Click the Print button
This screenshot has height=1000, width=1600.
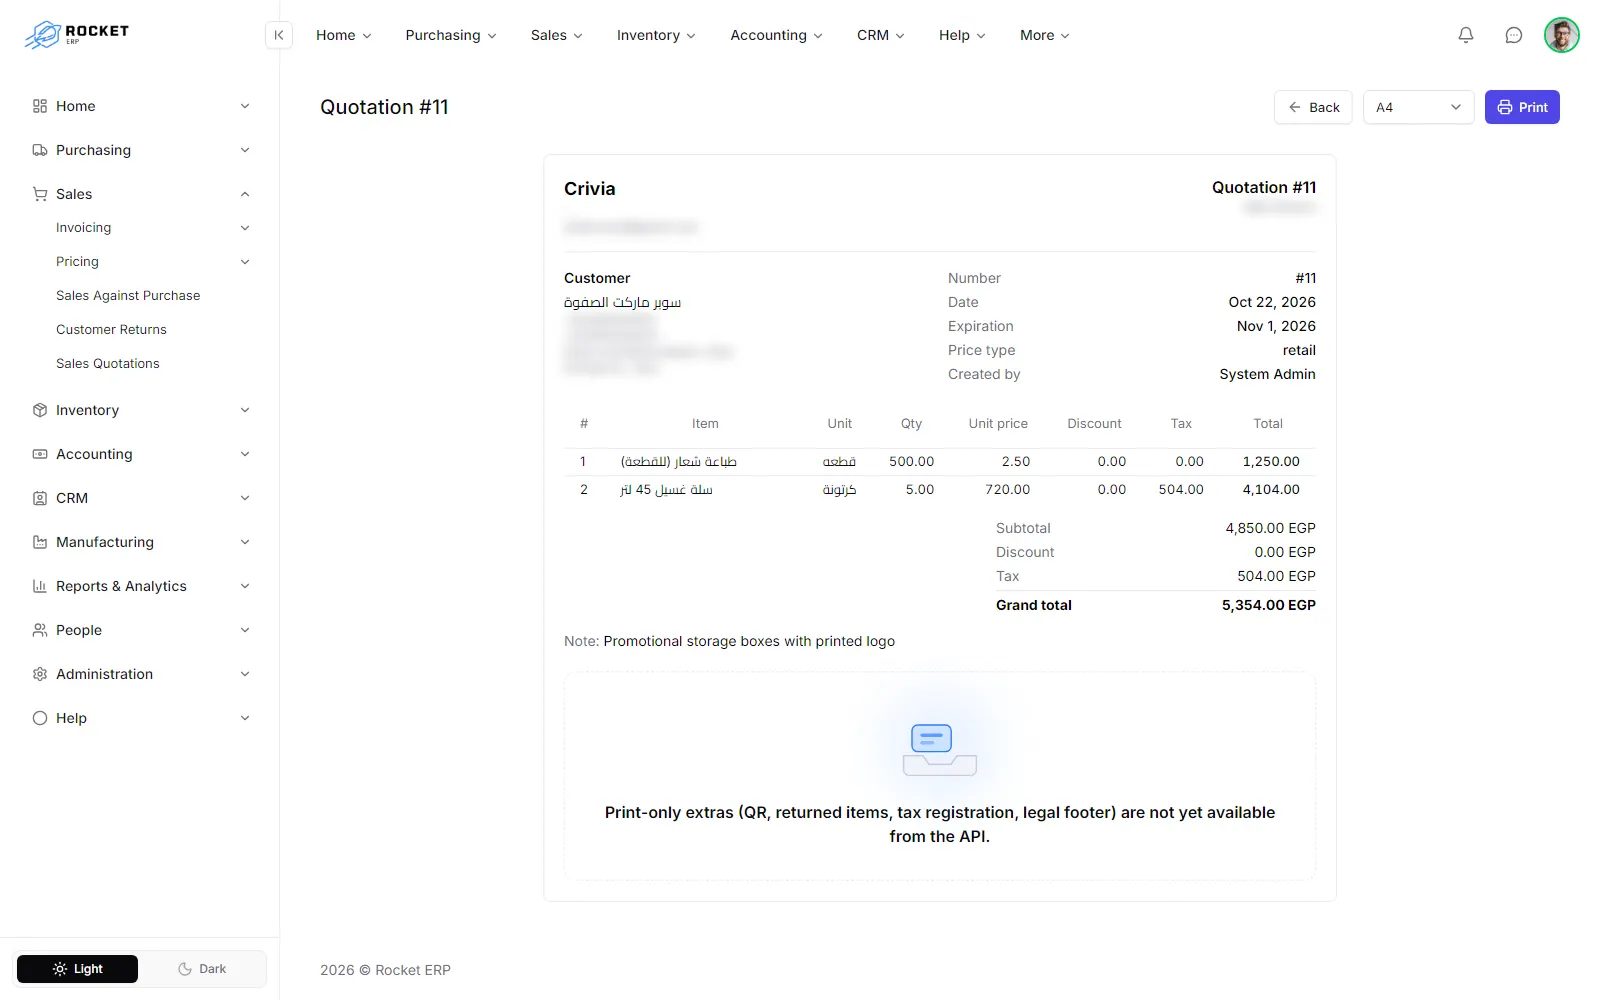[1522, 107]
